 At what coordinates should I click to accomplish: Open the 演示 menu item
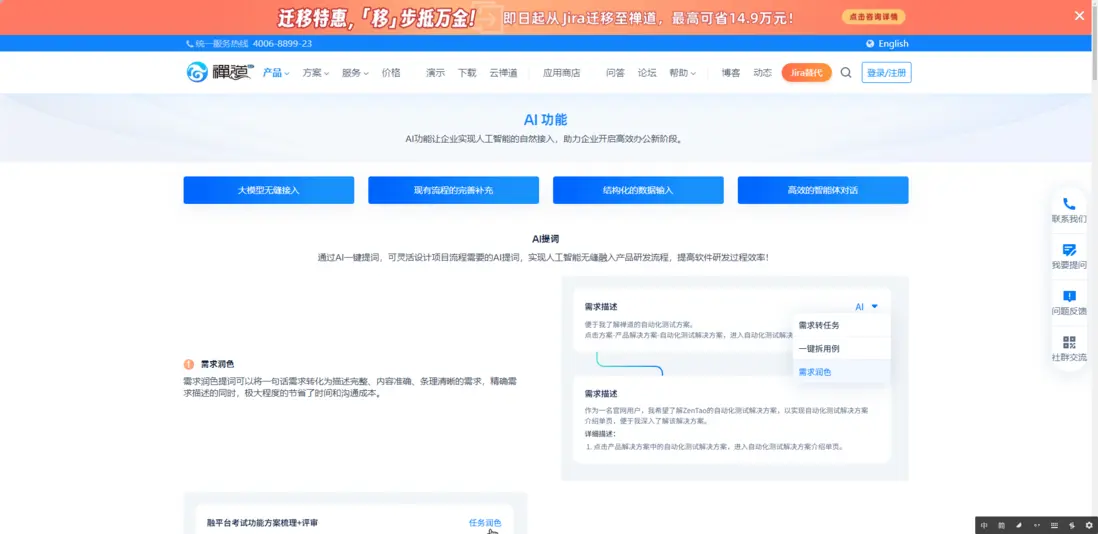435,72
